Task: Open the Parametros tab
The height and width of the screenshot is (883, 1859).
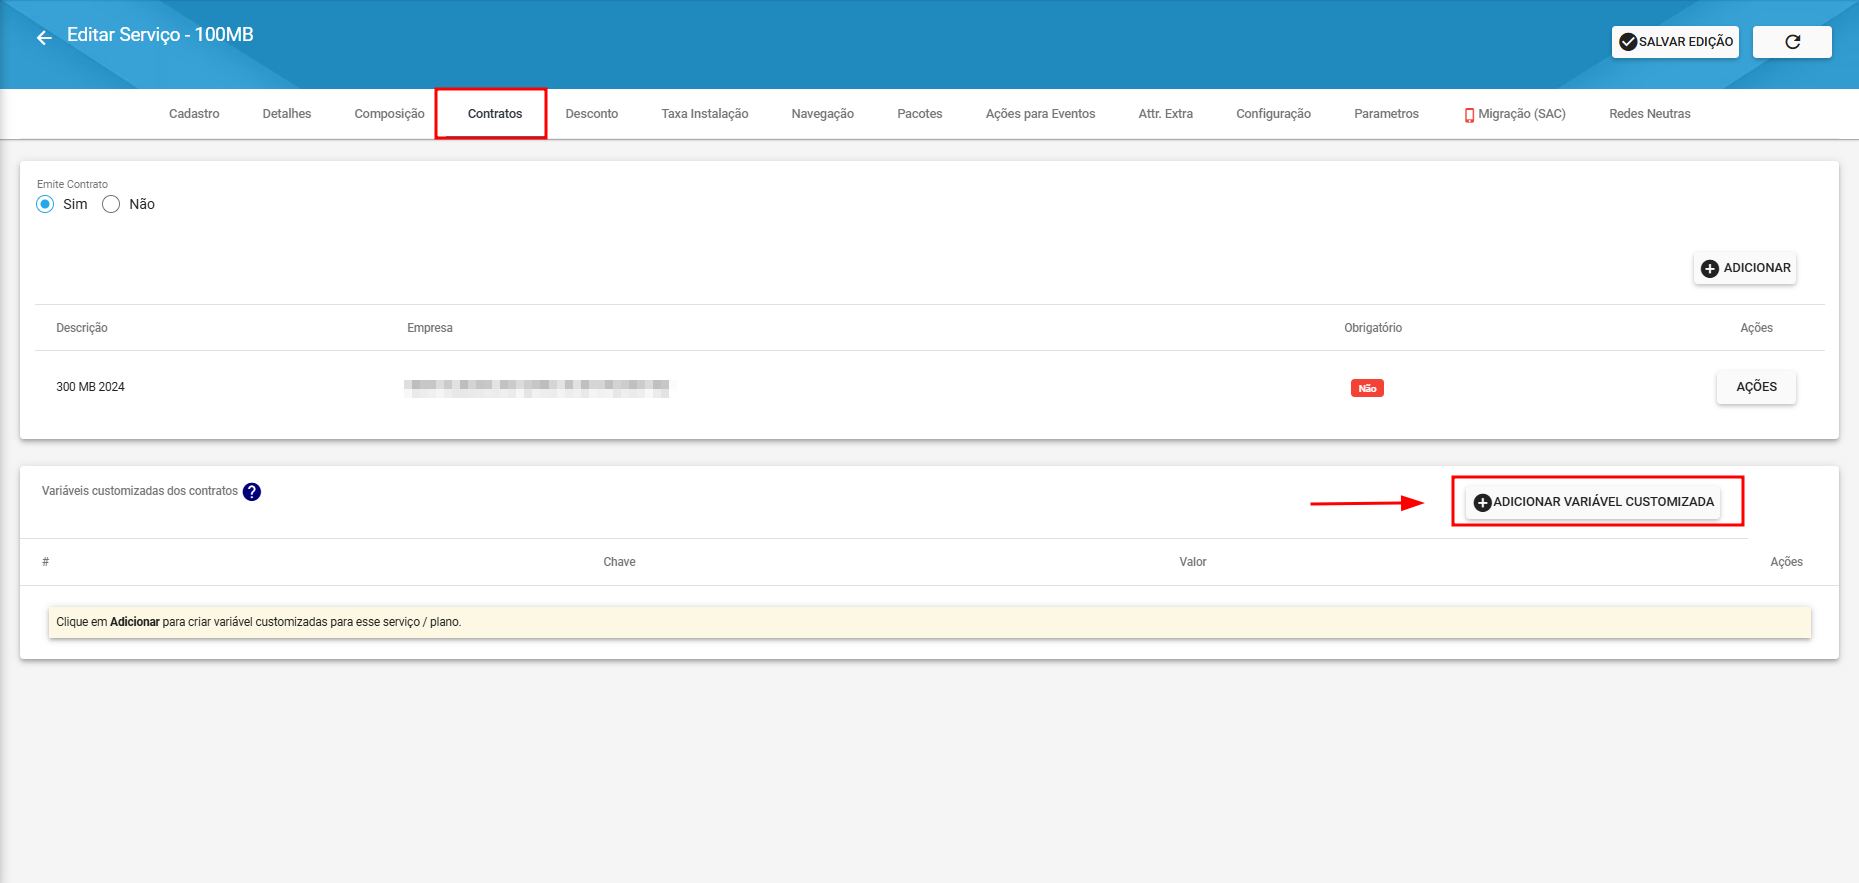Action: (x=1387, y=114)
